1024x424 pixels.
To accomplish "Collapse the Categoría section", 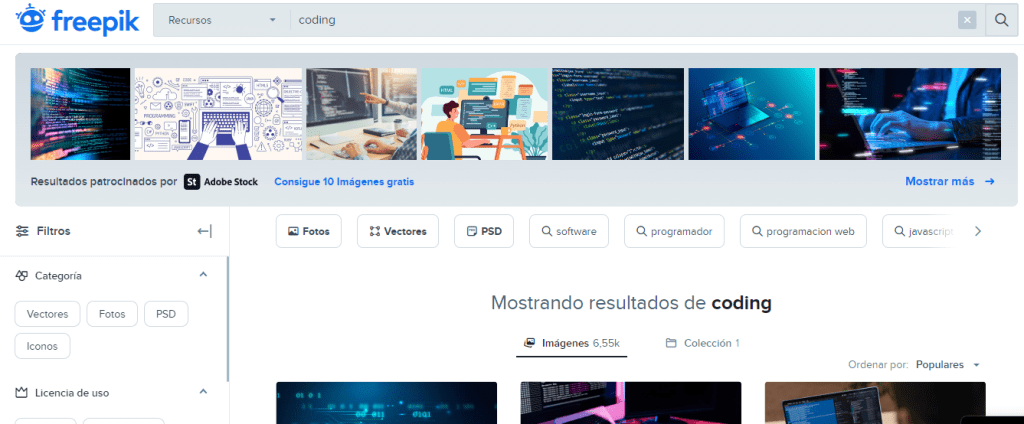I will (203, 274).
